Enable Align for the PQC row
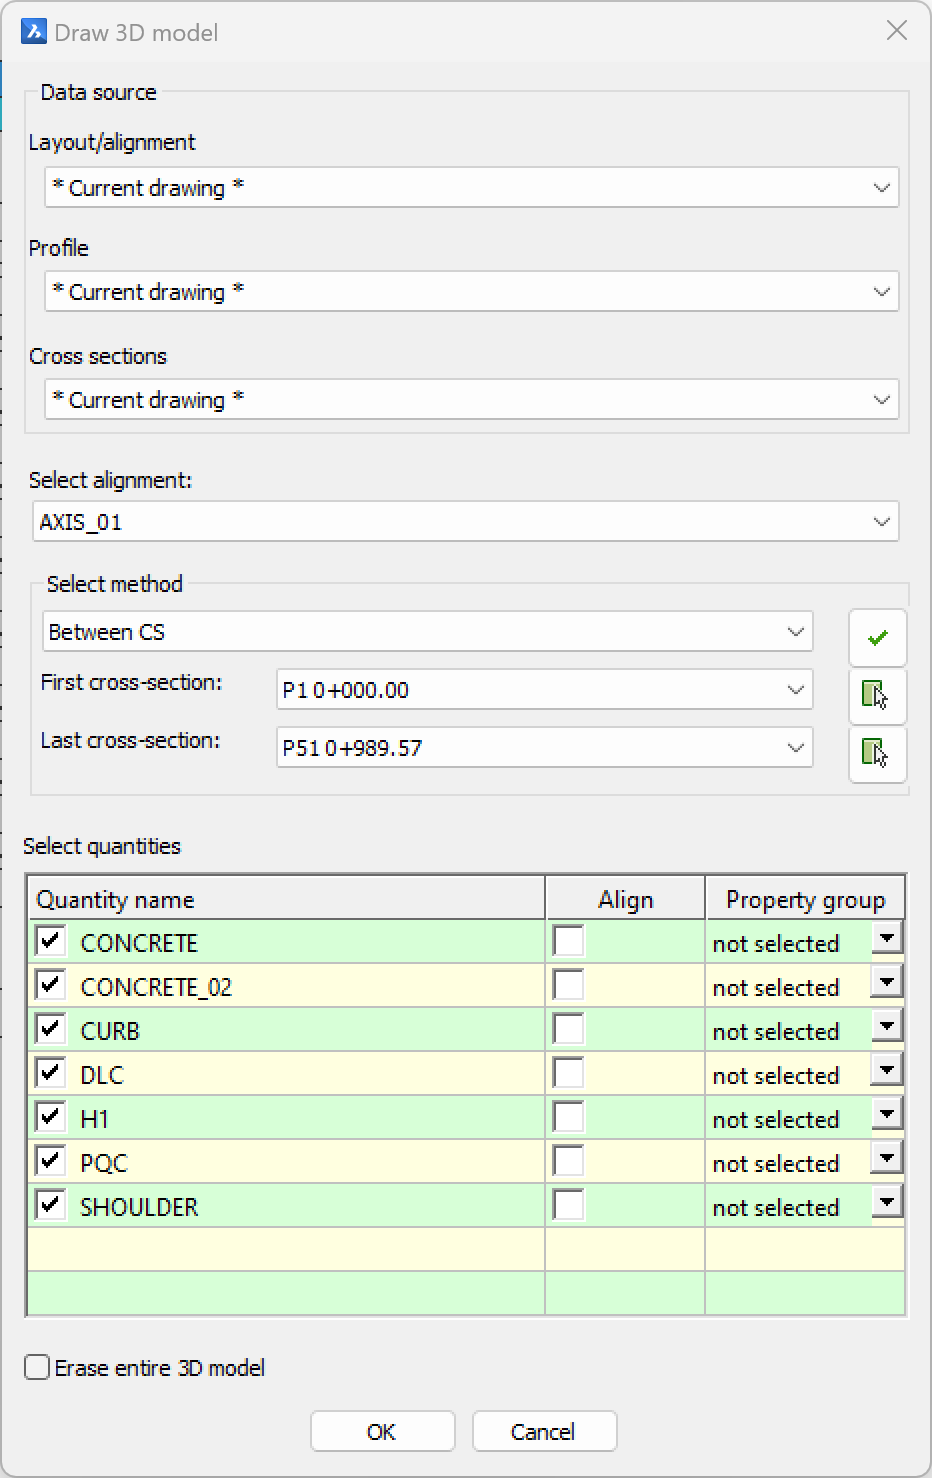 [568, 1161]
